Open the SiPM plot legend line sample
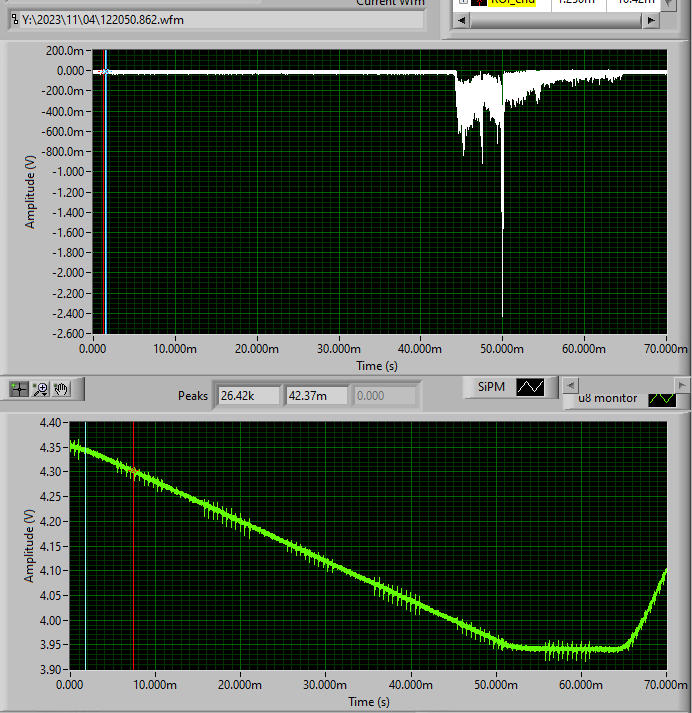 tap(530, 387)
